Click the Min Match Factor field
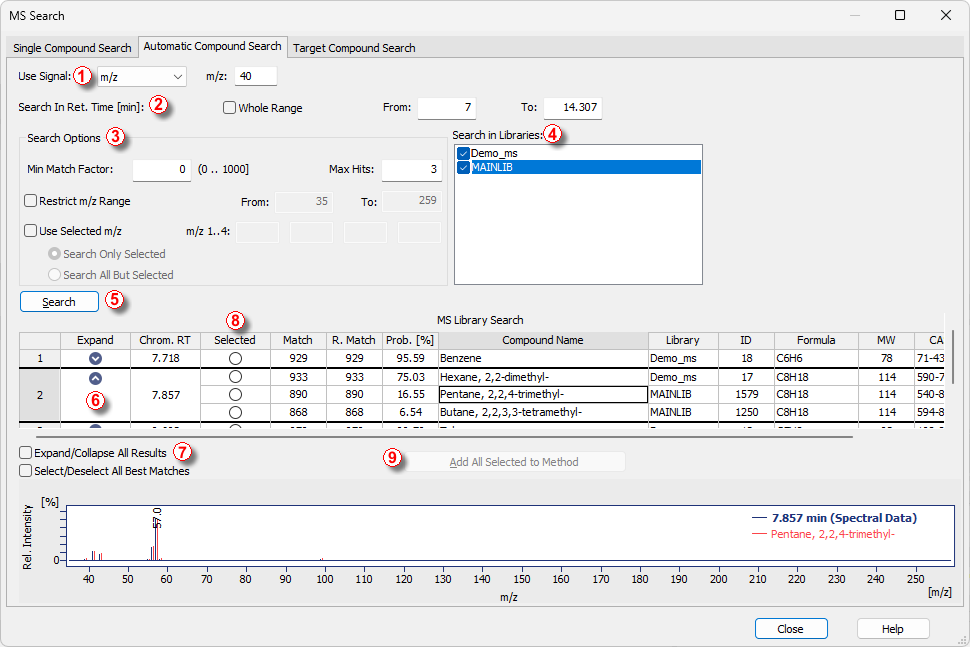 point(162,170)
